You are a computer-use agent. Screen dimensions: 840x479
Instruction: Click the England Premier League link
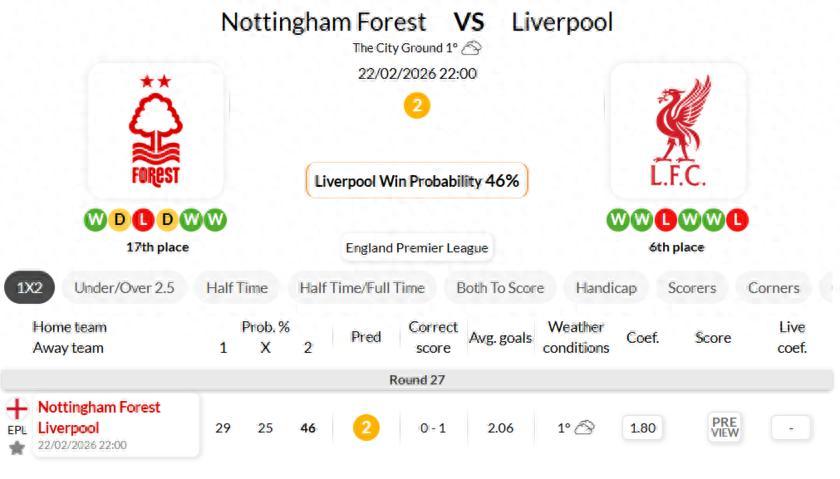pyautogui.click(x=417, y=248)
